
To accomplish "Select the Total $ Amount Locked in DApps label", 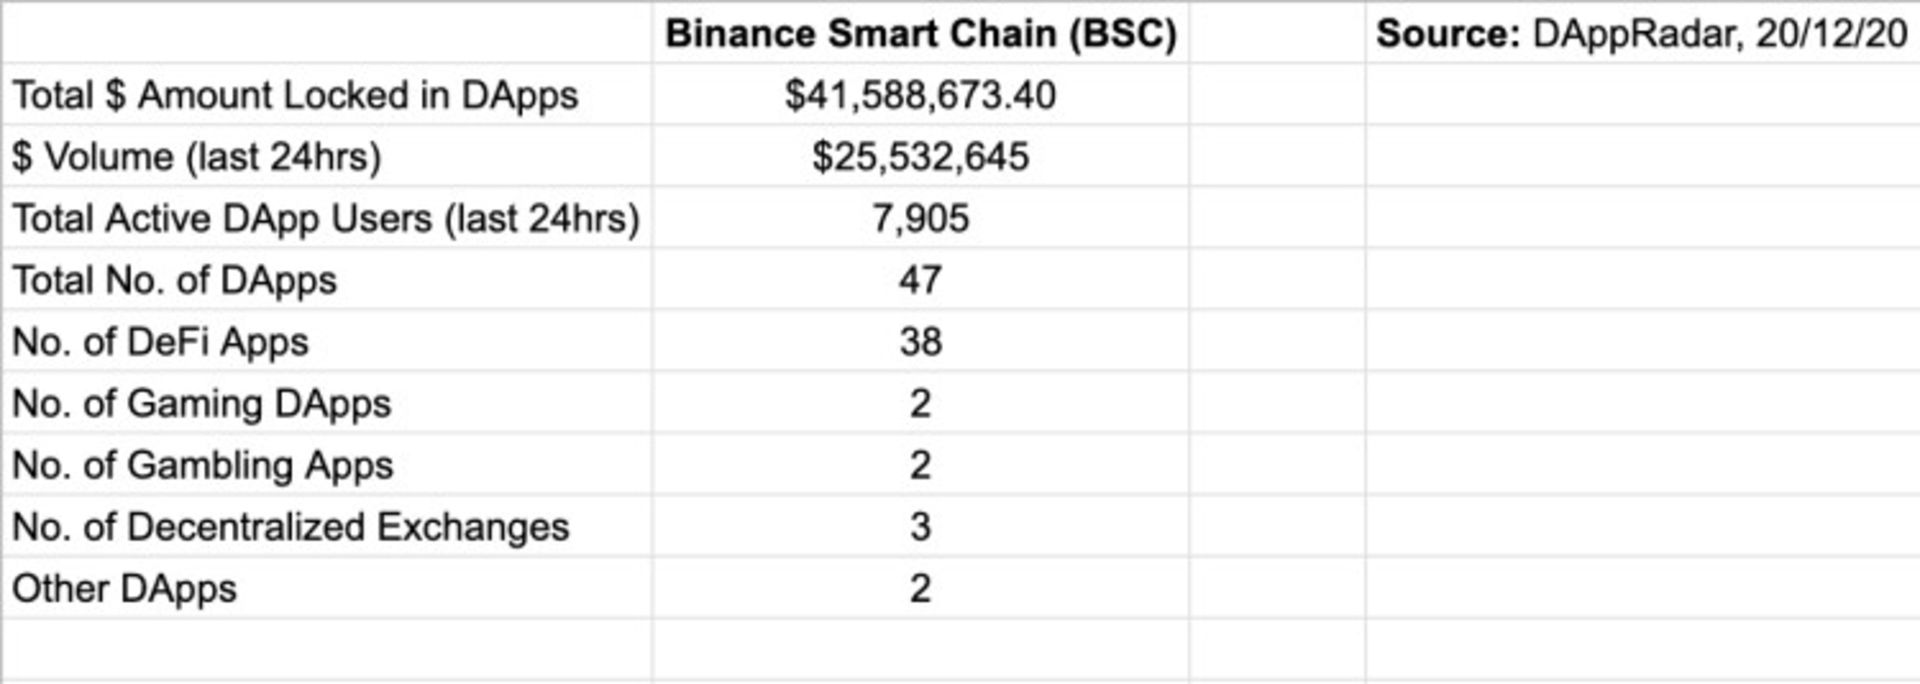I will click(x=295, y=96).
